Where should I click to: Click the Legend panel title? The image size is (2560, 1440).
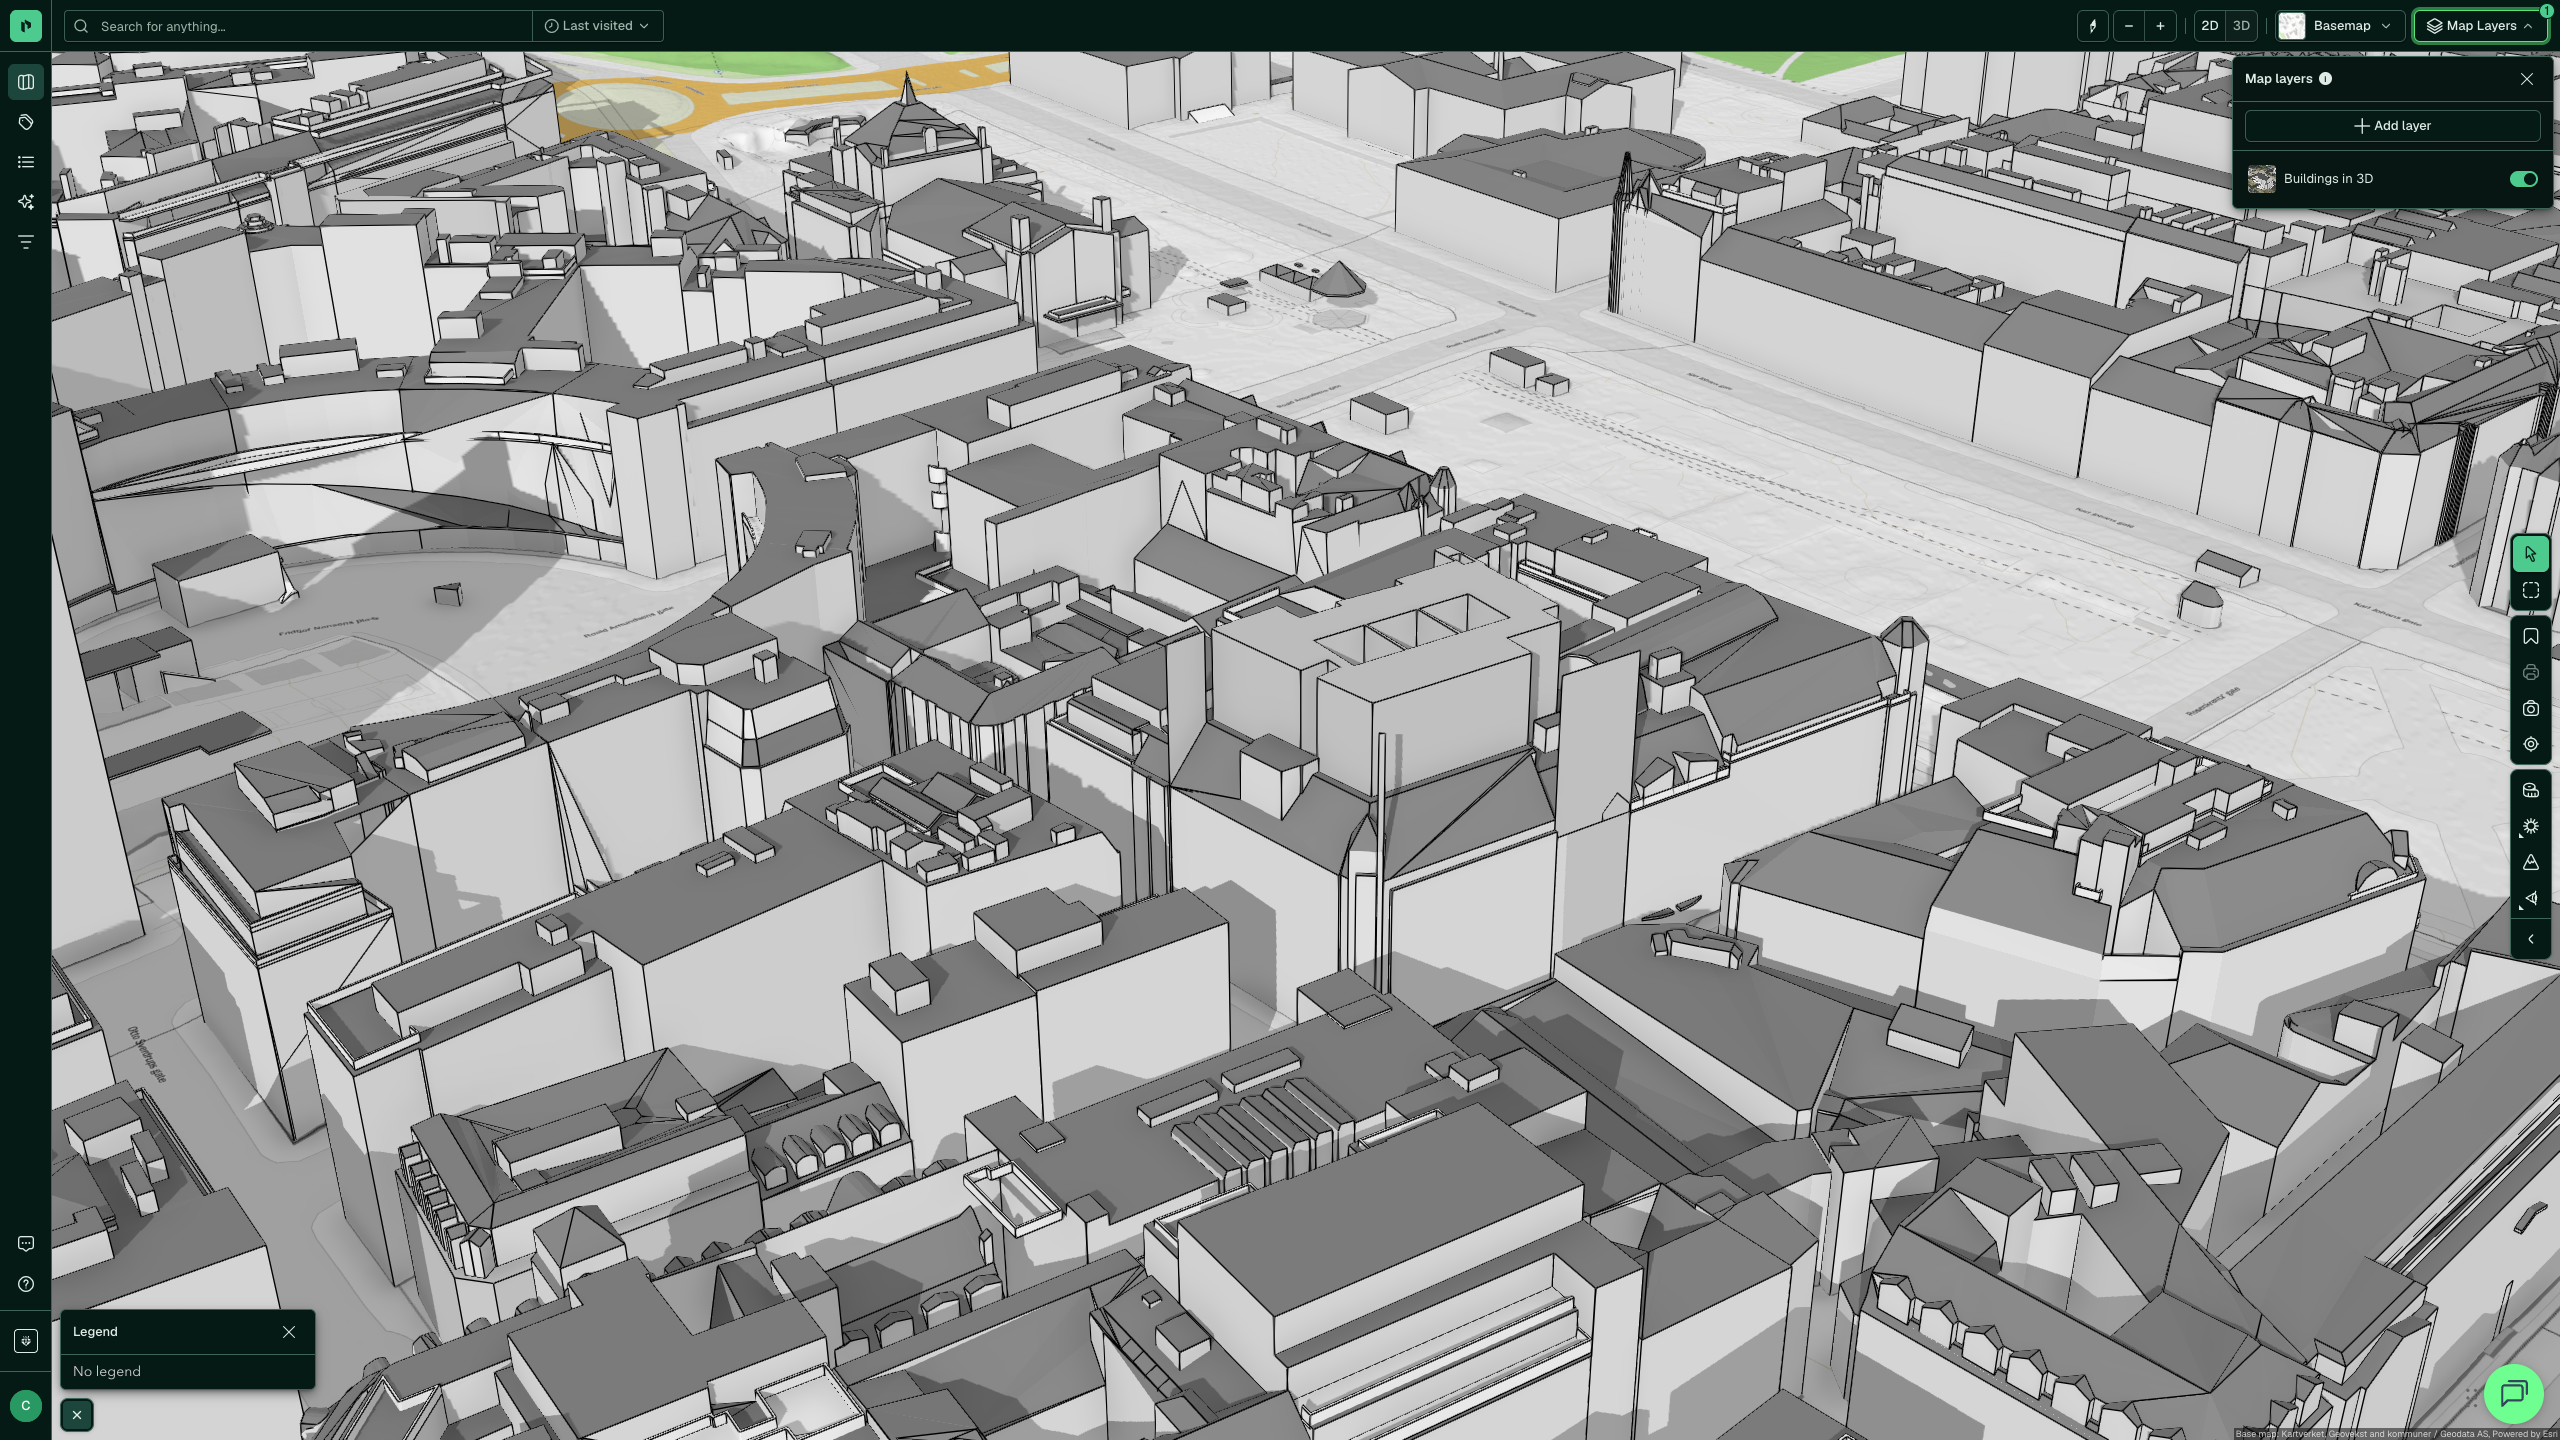point(95,1332)
